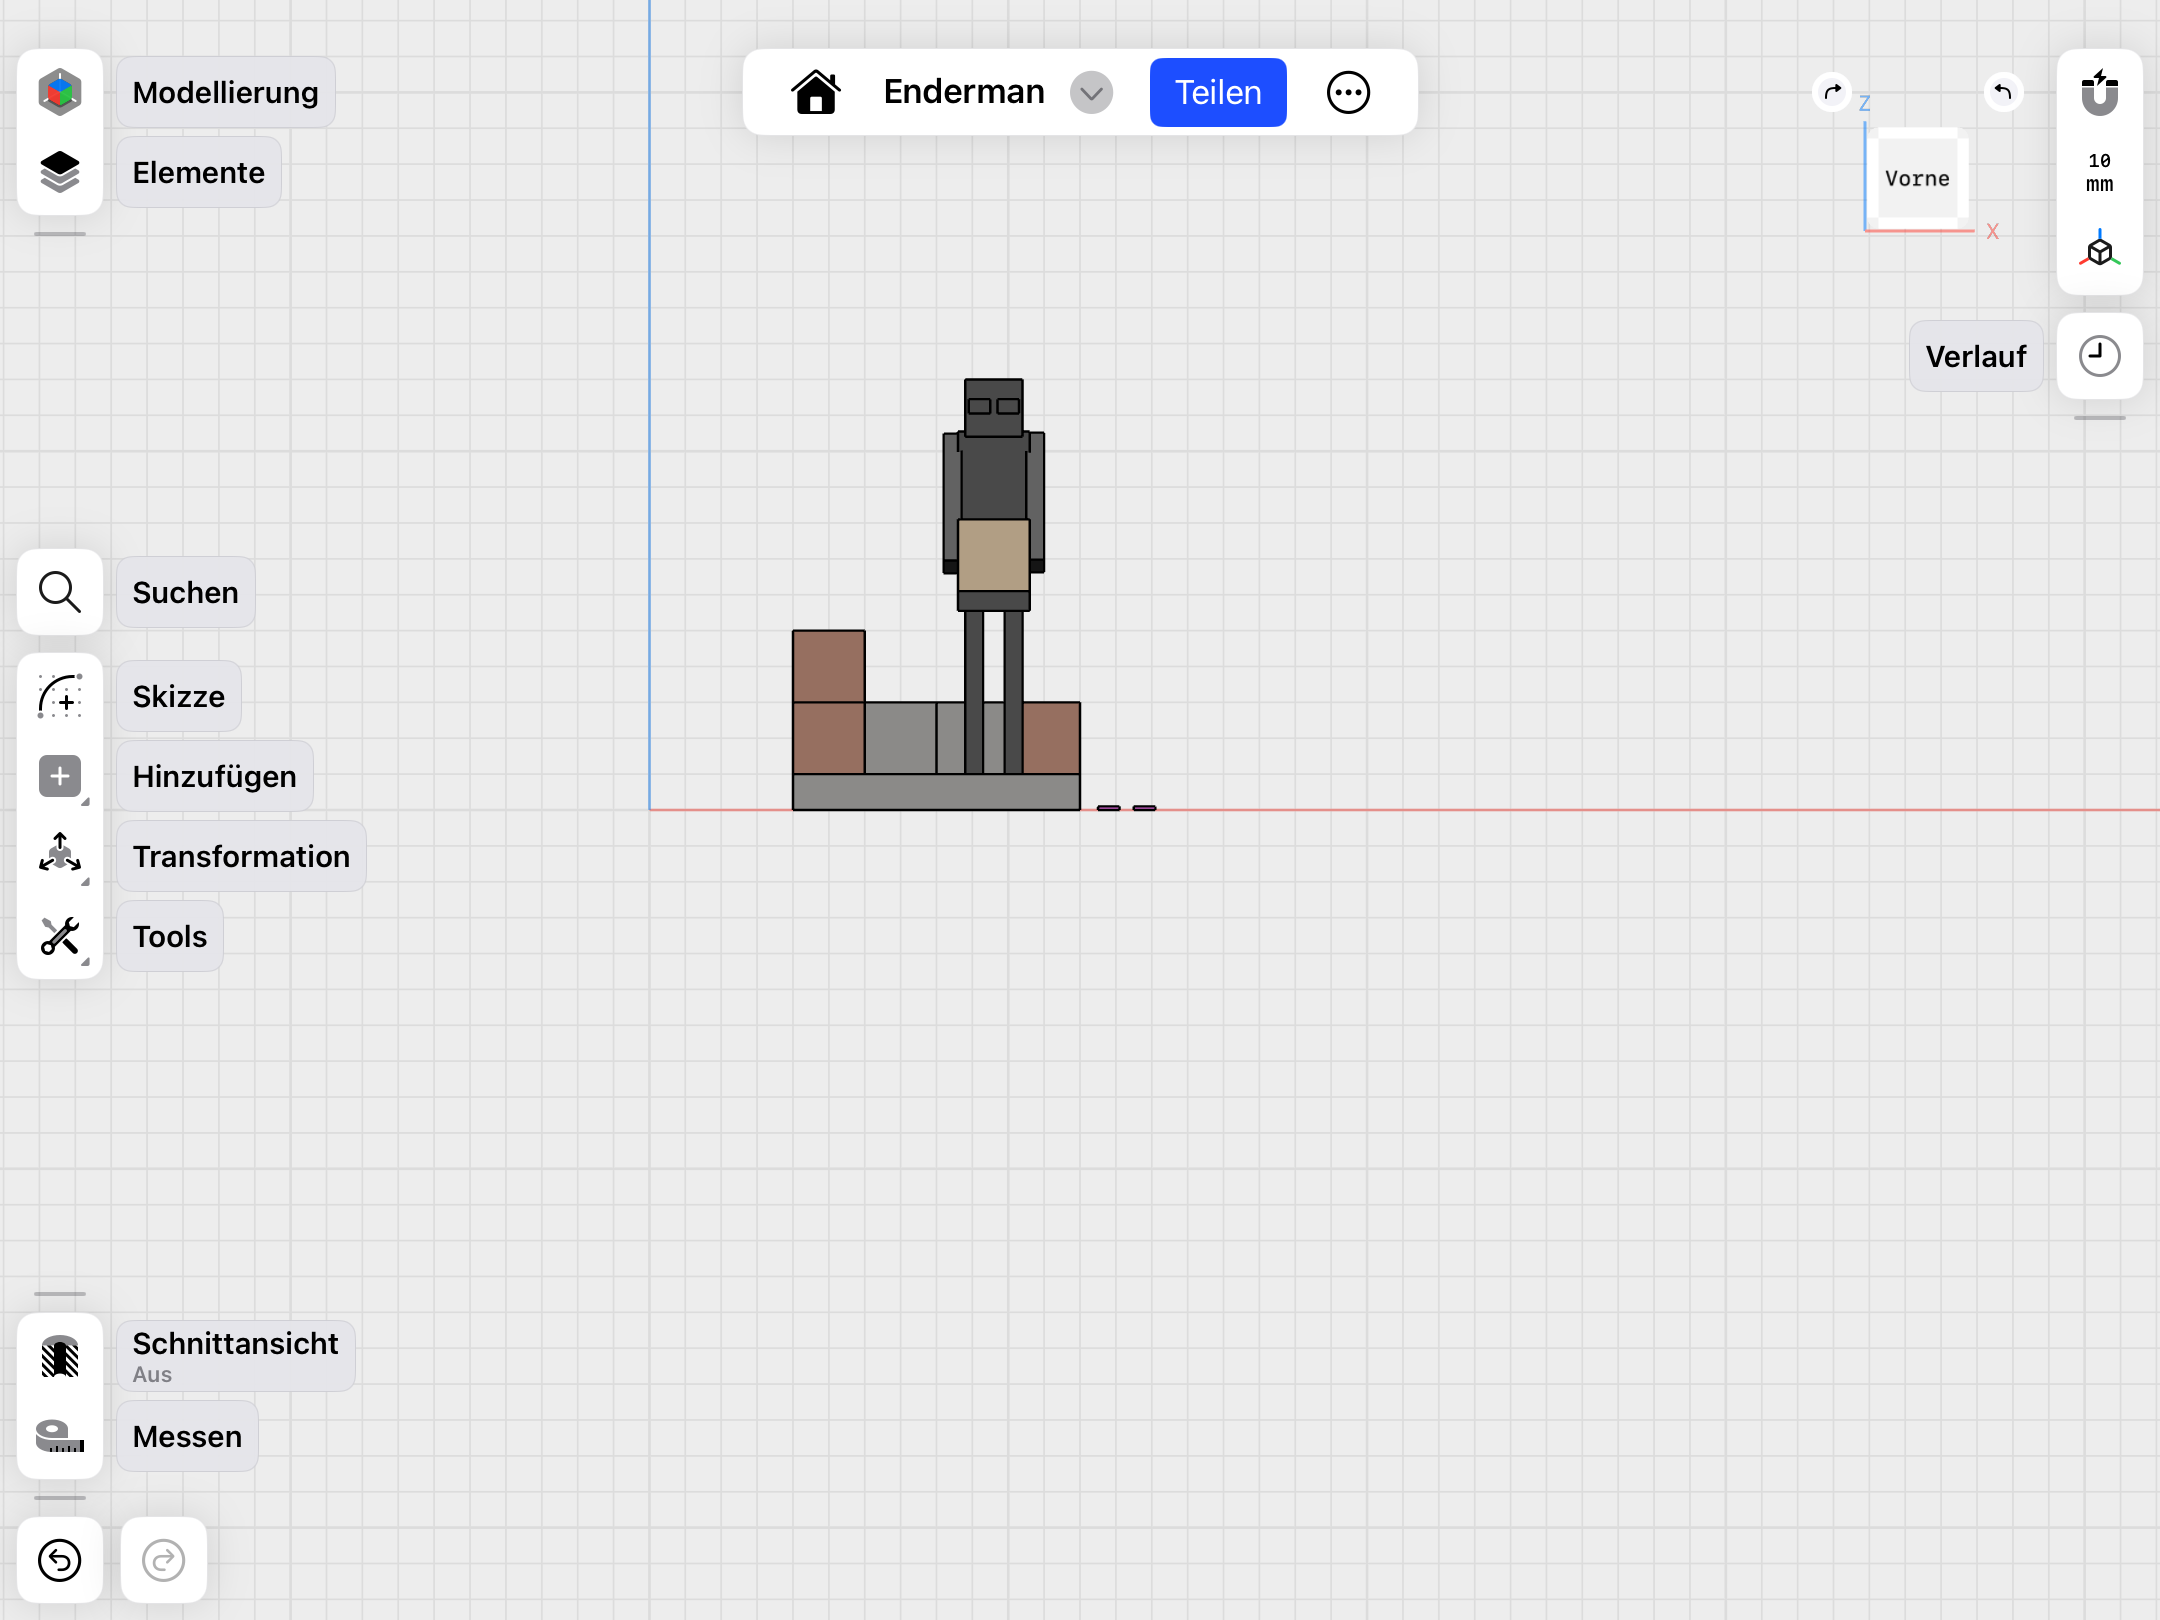Open the Modellierung cube icon
The image size is (2160, 1620).
[x=60, y=92]
